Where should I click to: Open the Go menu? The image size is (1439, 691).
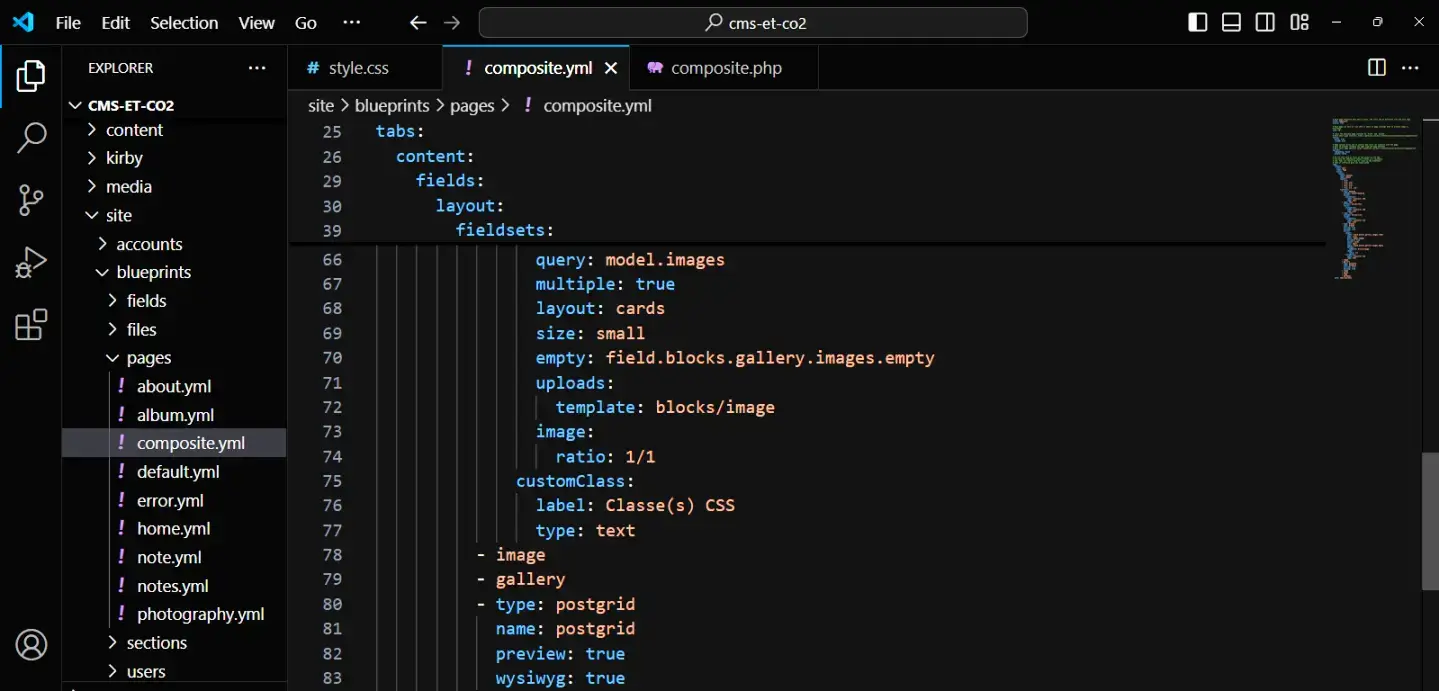(x=306, y=22)
